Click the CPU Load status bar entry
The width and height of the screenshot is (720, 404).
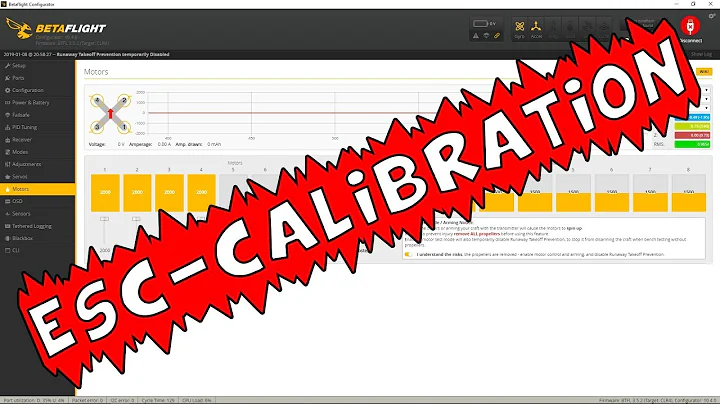pyautogui.click(x=197, y=400)
